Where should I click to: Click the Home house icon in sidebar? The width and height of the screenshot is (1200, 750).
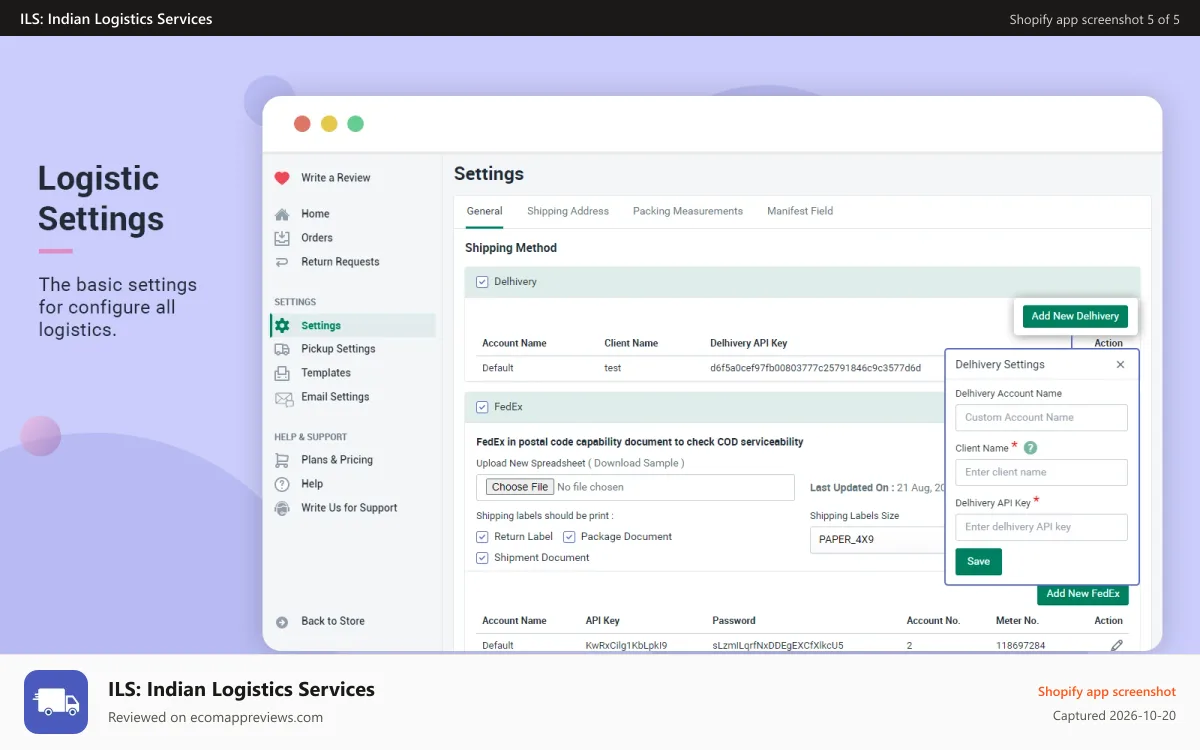click(282, 214)
